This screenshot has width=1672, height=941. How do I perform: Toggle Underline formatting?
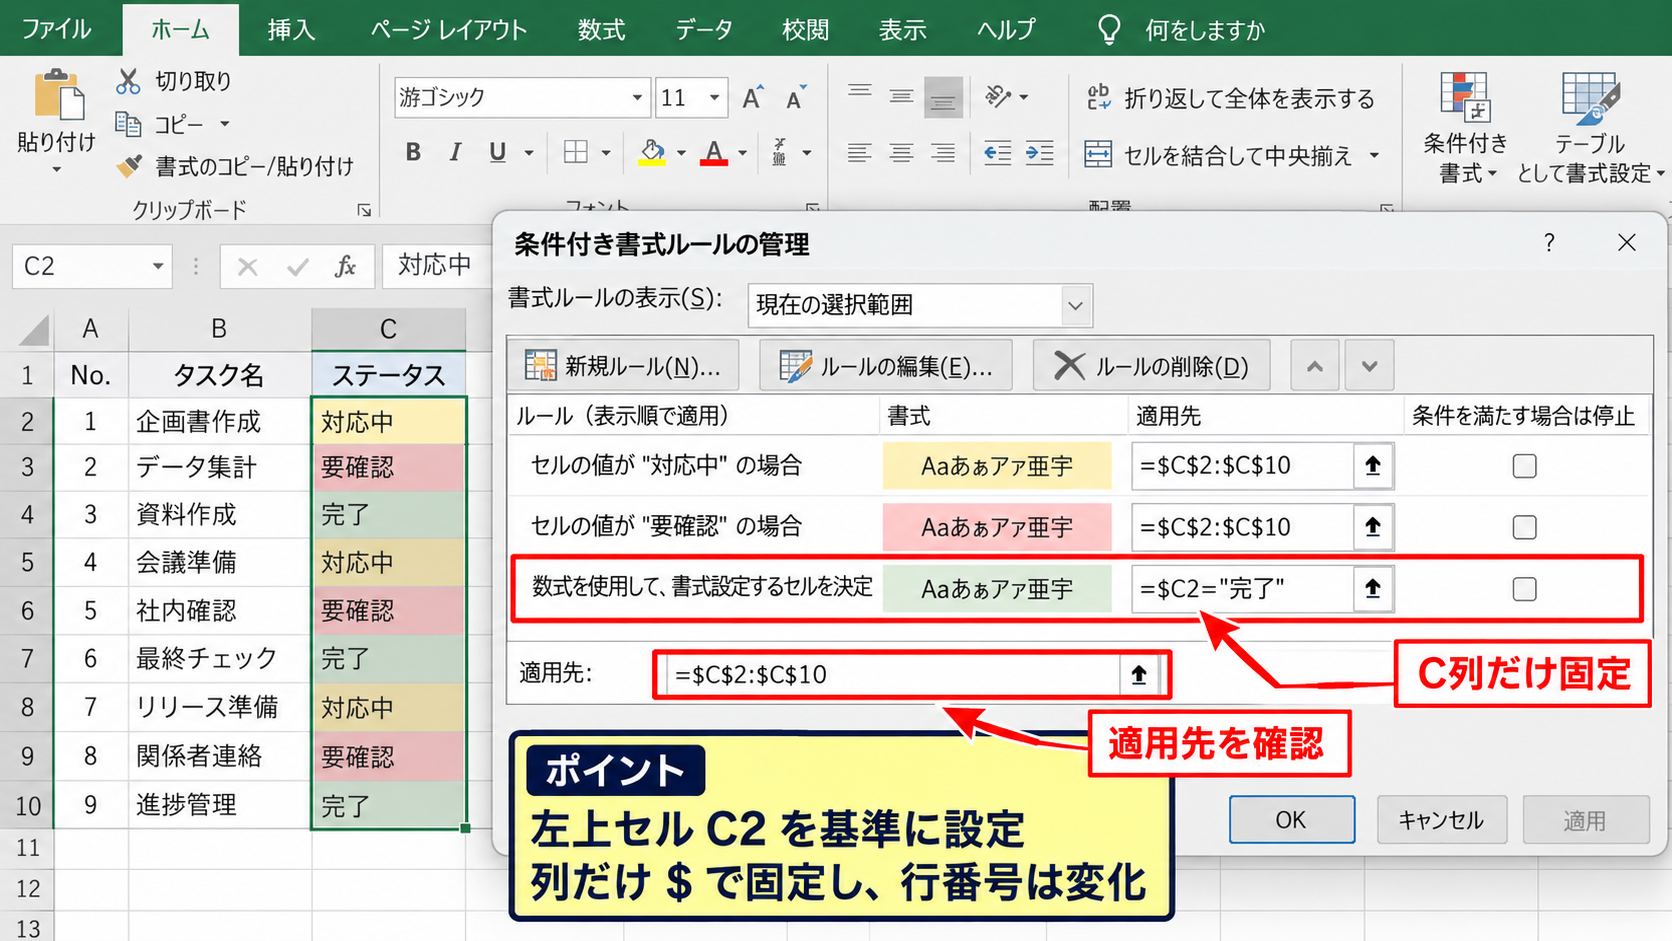click(x=497, y=152)
